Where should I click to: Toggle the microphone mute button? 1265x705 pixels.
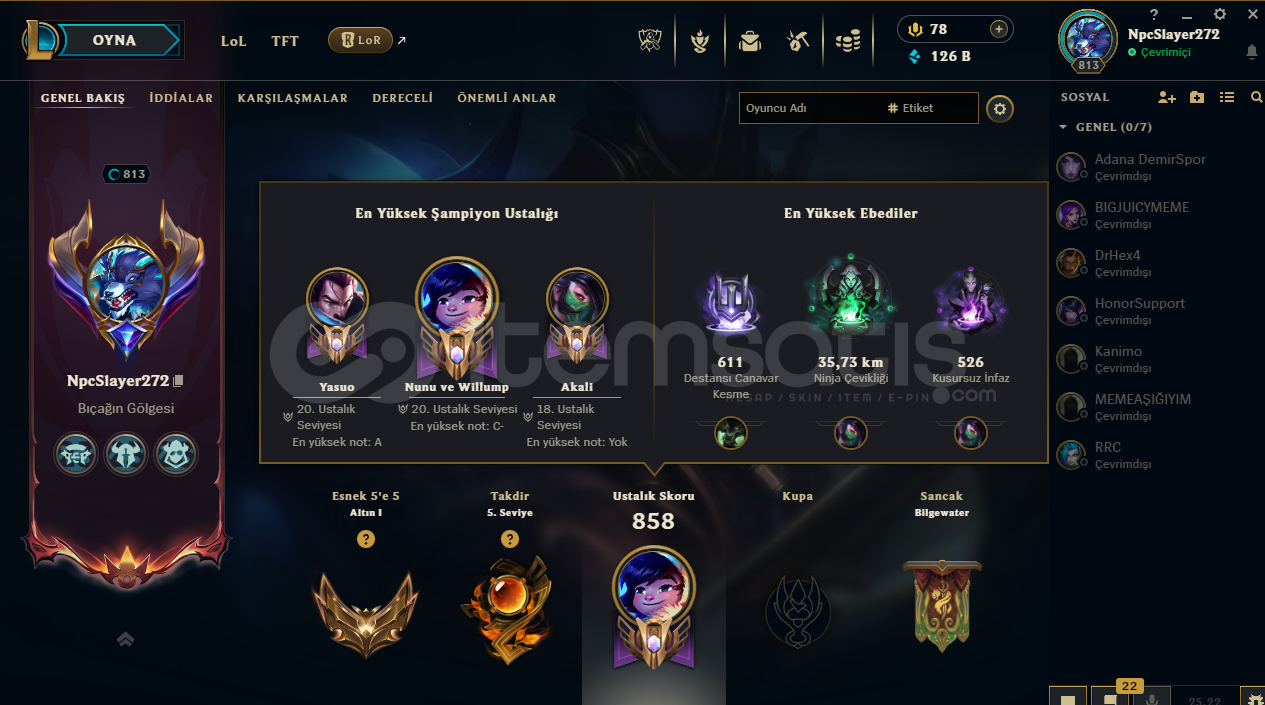(x=1152, y=699)
